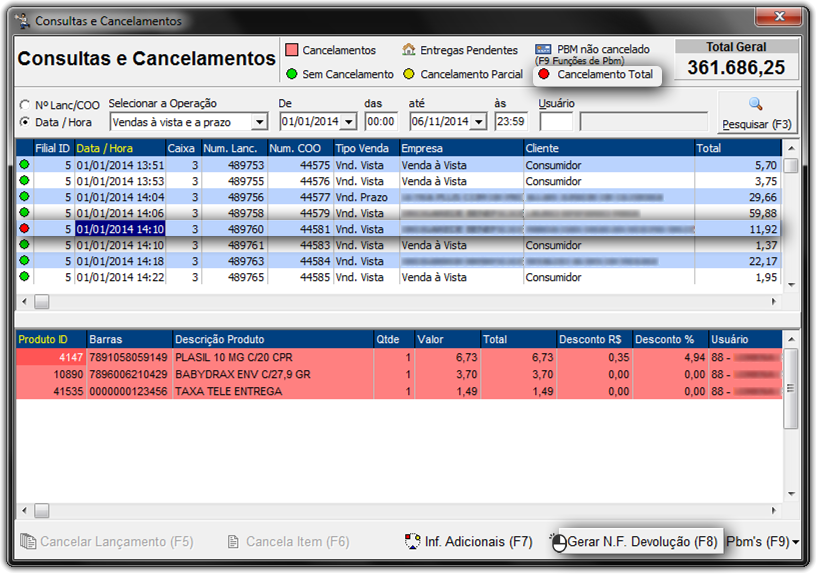Viewport: 816px width, 574px height.
Task: Click barcode 7891058059149 cell
Action: coord(129,358)
